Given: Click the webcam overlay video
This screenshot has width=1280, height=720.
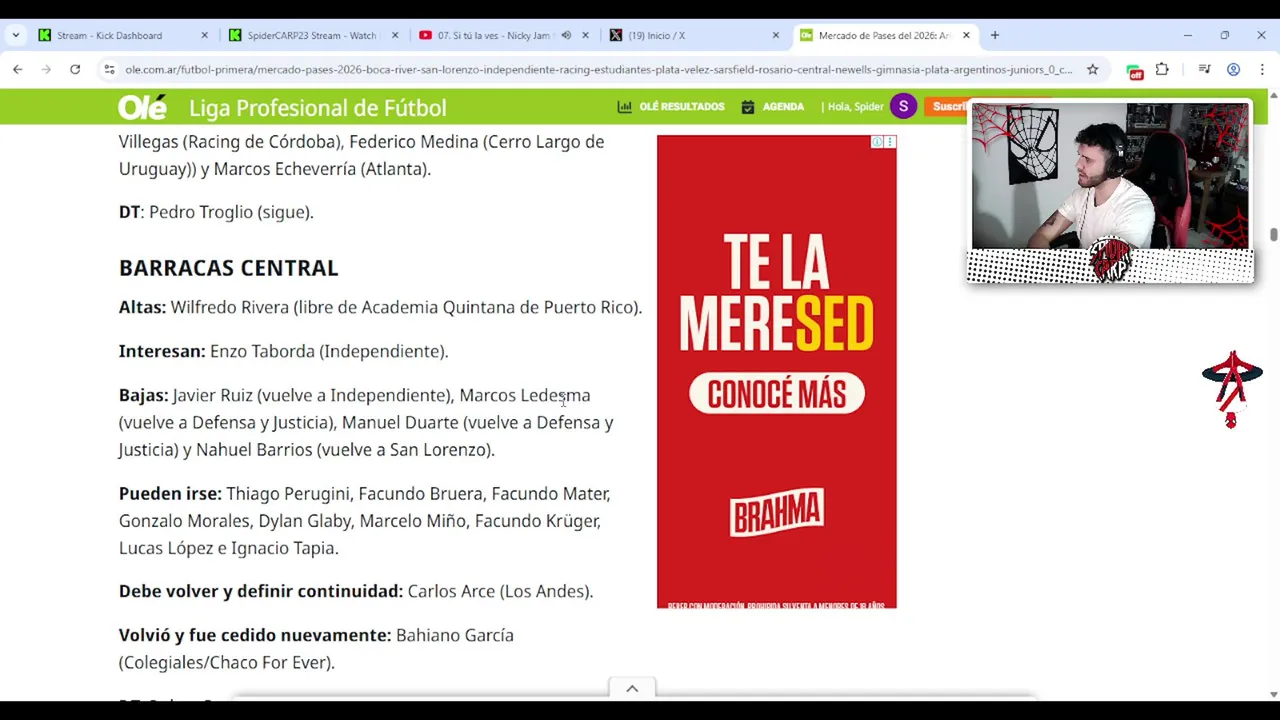Looking at the screenshot, I should click(x=1110, y=176).
